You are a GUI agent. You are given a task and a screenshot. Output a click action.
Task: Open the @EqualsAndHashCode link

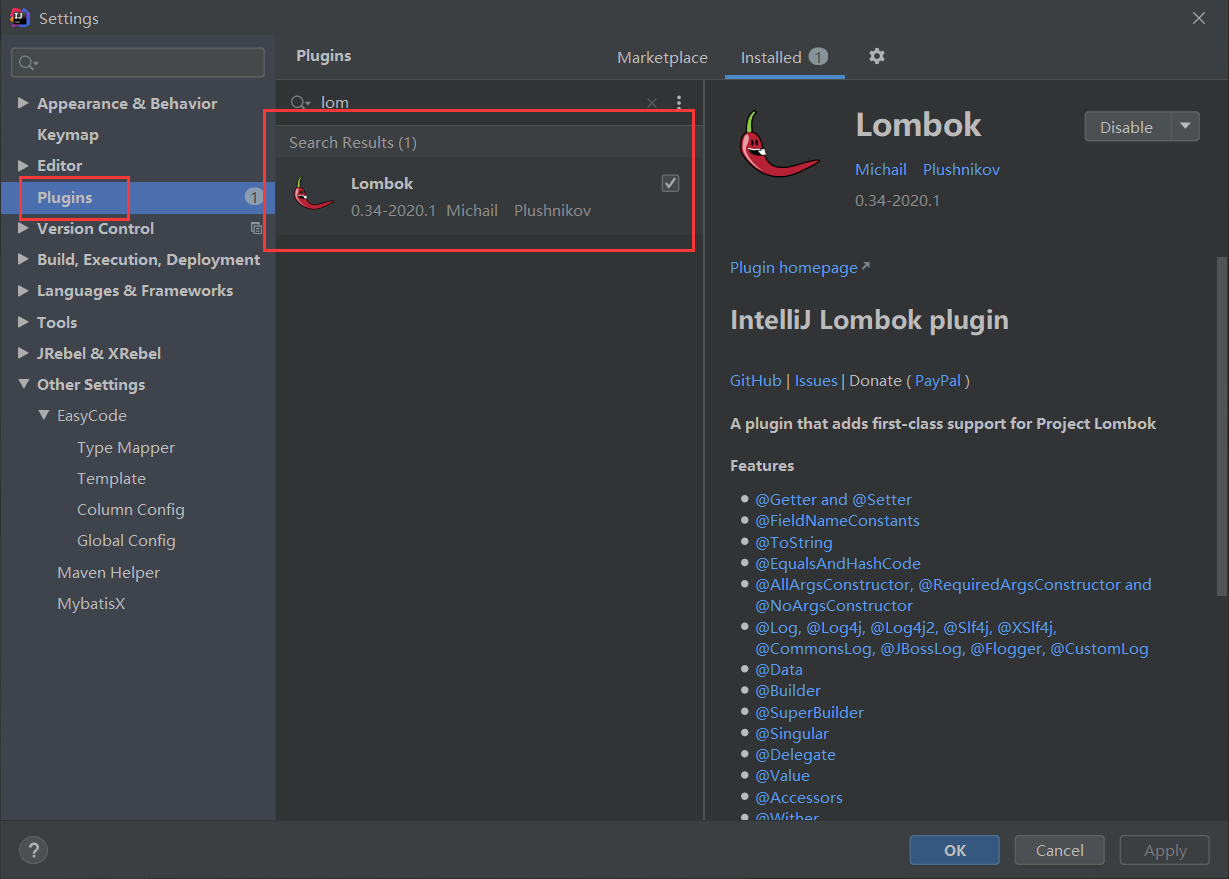click(838, 563)
